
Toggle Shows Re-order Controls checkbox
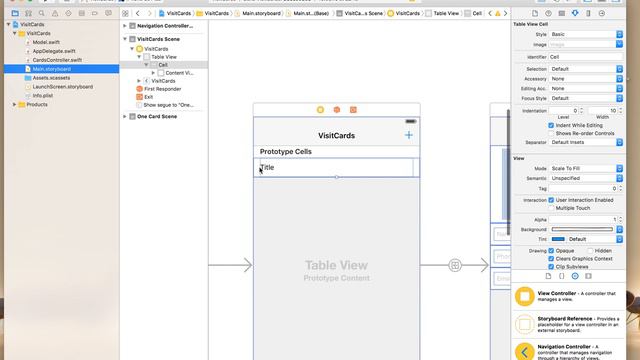click(551, 133)
